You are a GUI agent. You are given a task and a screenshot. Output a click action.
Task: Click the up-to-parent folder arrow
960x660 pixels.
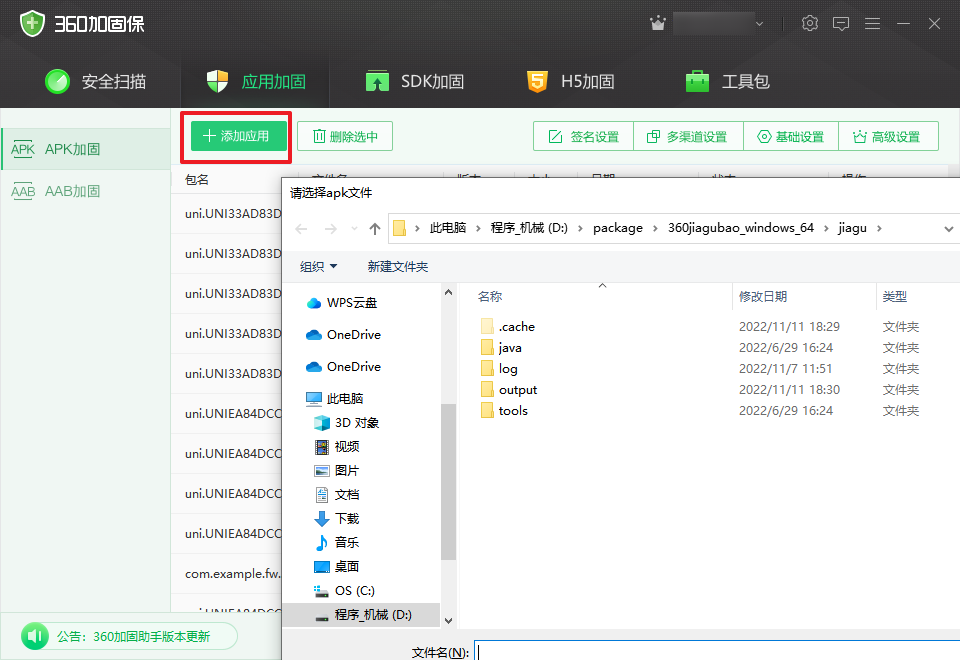click(x=374, y=228)
